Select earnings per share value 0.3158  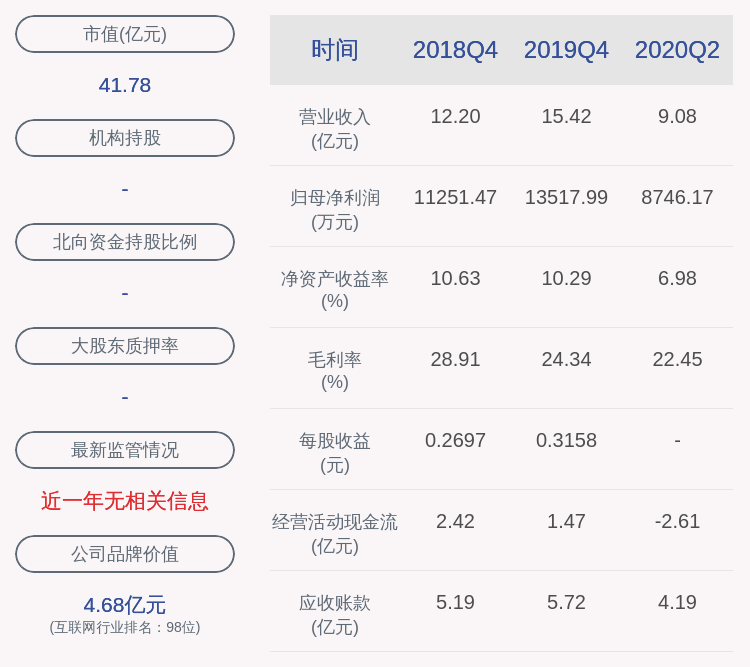[x=566, y=440]
